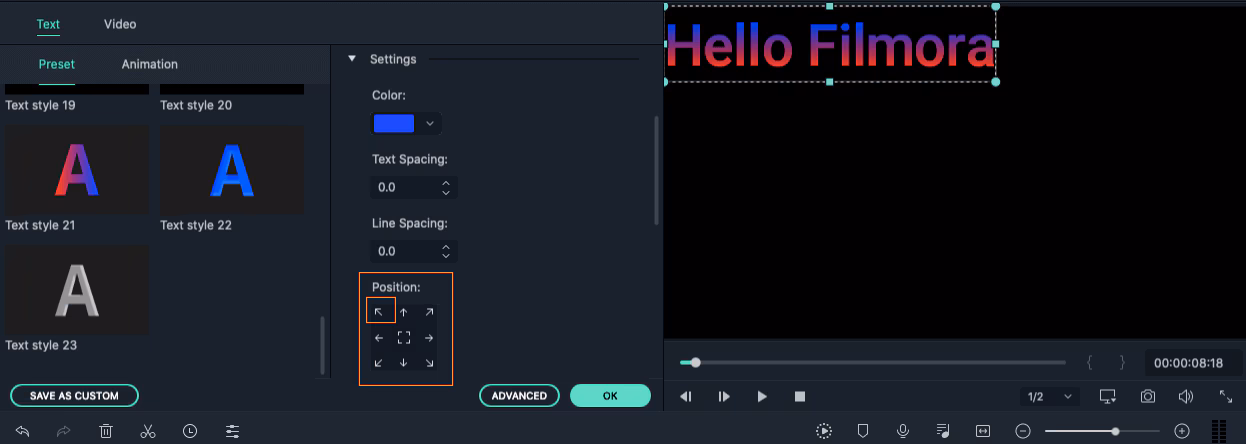Select Text style 21 preset thumbnail
Screen dimensions: 1246x444
[x=77, y=170]
